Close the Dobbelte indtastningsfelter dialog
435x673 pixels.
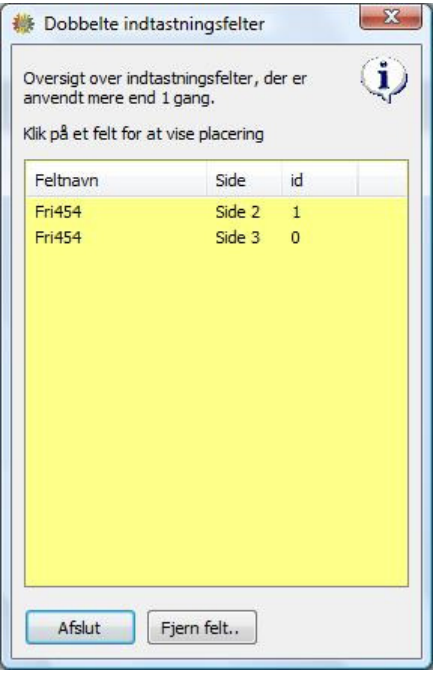(391, 17)
